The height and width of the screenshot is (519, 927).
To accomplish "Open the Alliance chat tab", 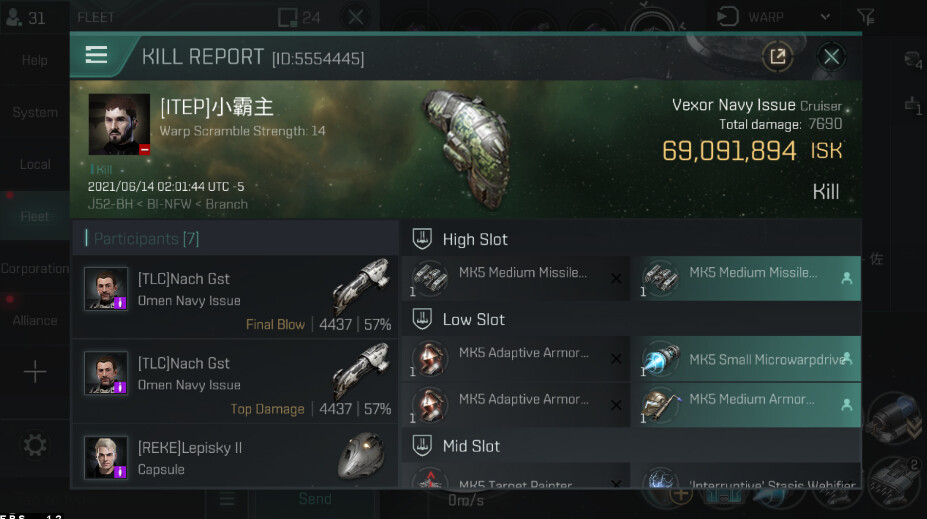I will 35,320.
